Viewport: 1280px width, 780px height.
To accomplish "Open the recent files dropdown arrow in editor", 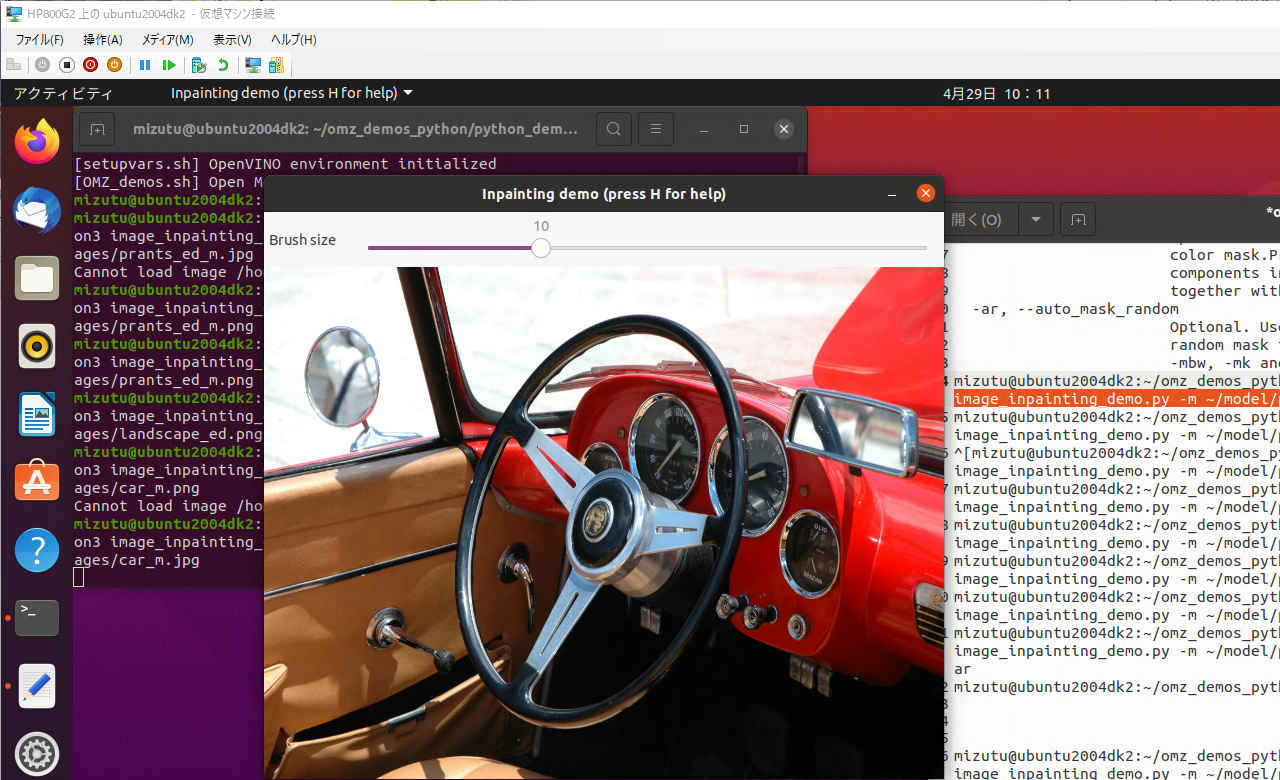I will [x=1036, y=219].
